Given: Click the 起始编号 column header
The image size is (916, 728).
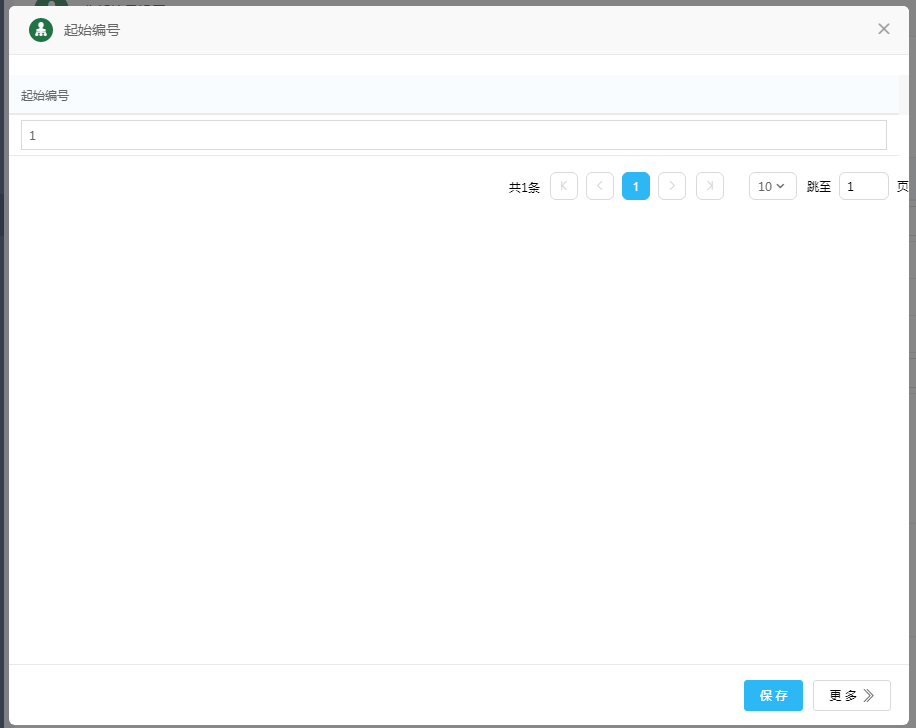Looking at the screenshot, I should pyautogui.click(x=45, y=96).
